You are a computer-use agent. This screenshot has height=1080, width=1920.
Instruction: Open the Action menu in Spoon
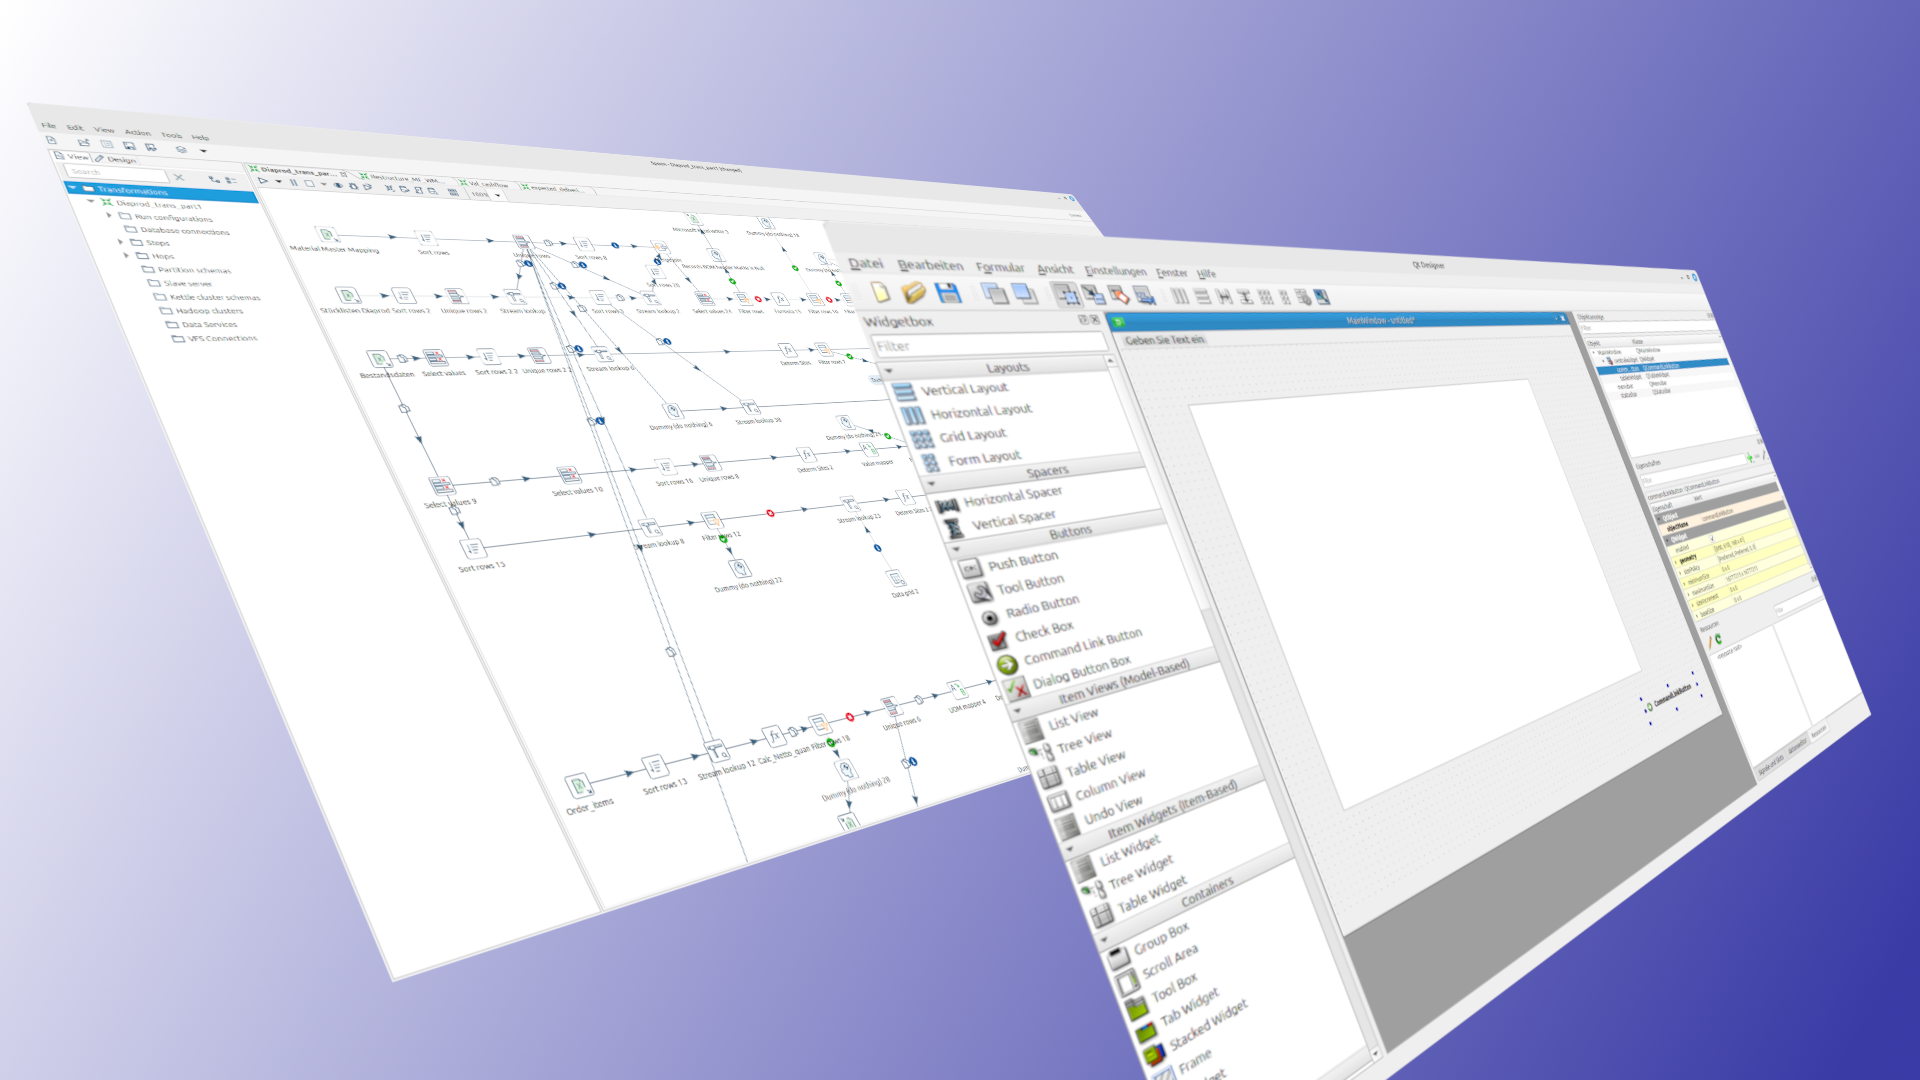(138, 132)
